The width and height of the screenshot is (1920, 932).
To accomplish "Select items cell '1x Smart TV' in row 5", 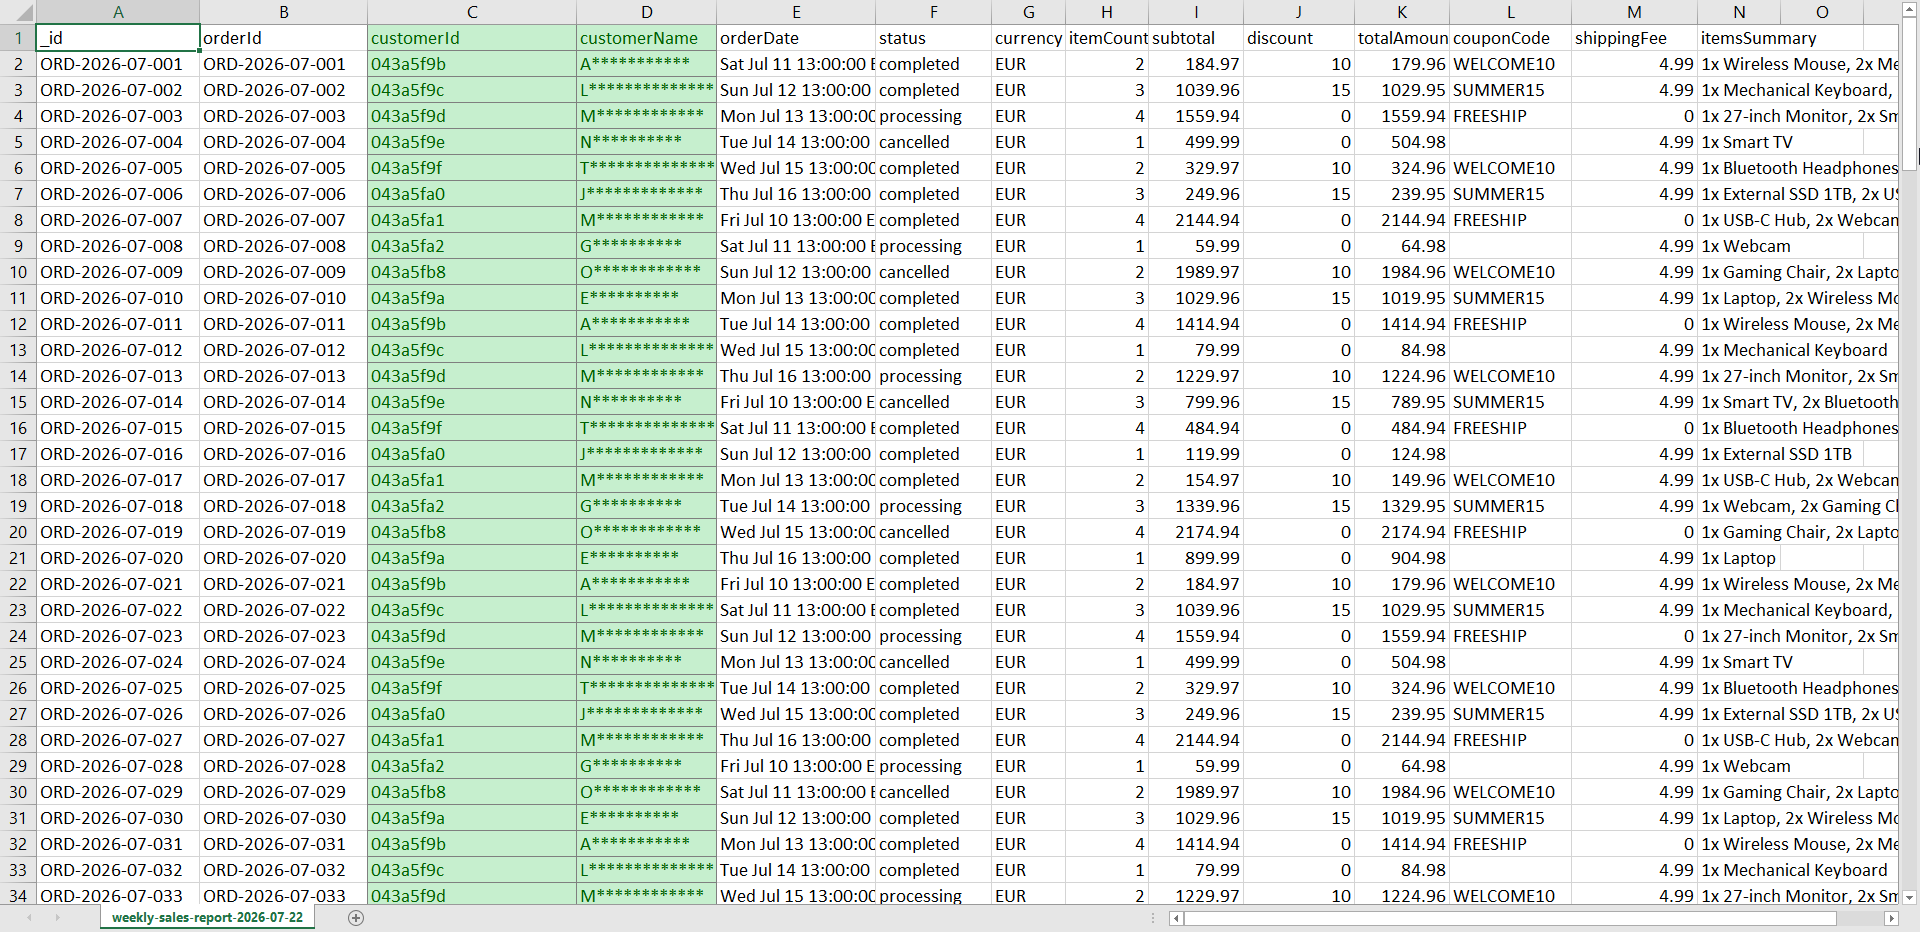I will tap(1739, 142).
